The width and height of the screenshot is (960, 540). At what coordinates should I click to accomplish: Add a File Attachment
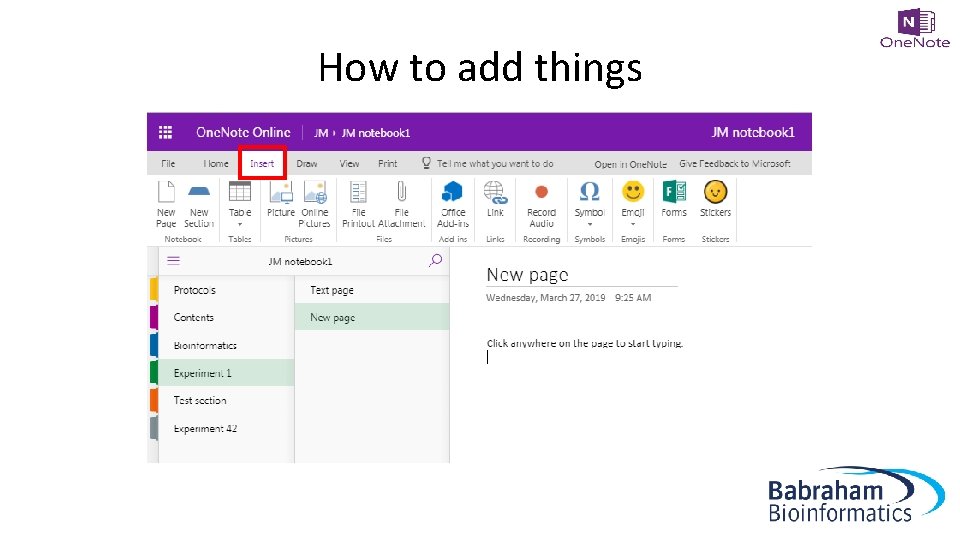pyautogui.click(x=402, y=205)
